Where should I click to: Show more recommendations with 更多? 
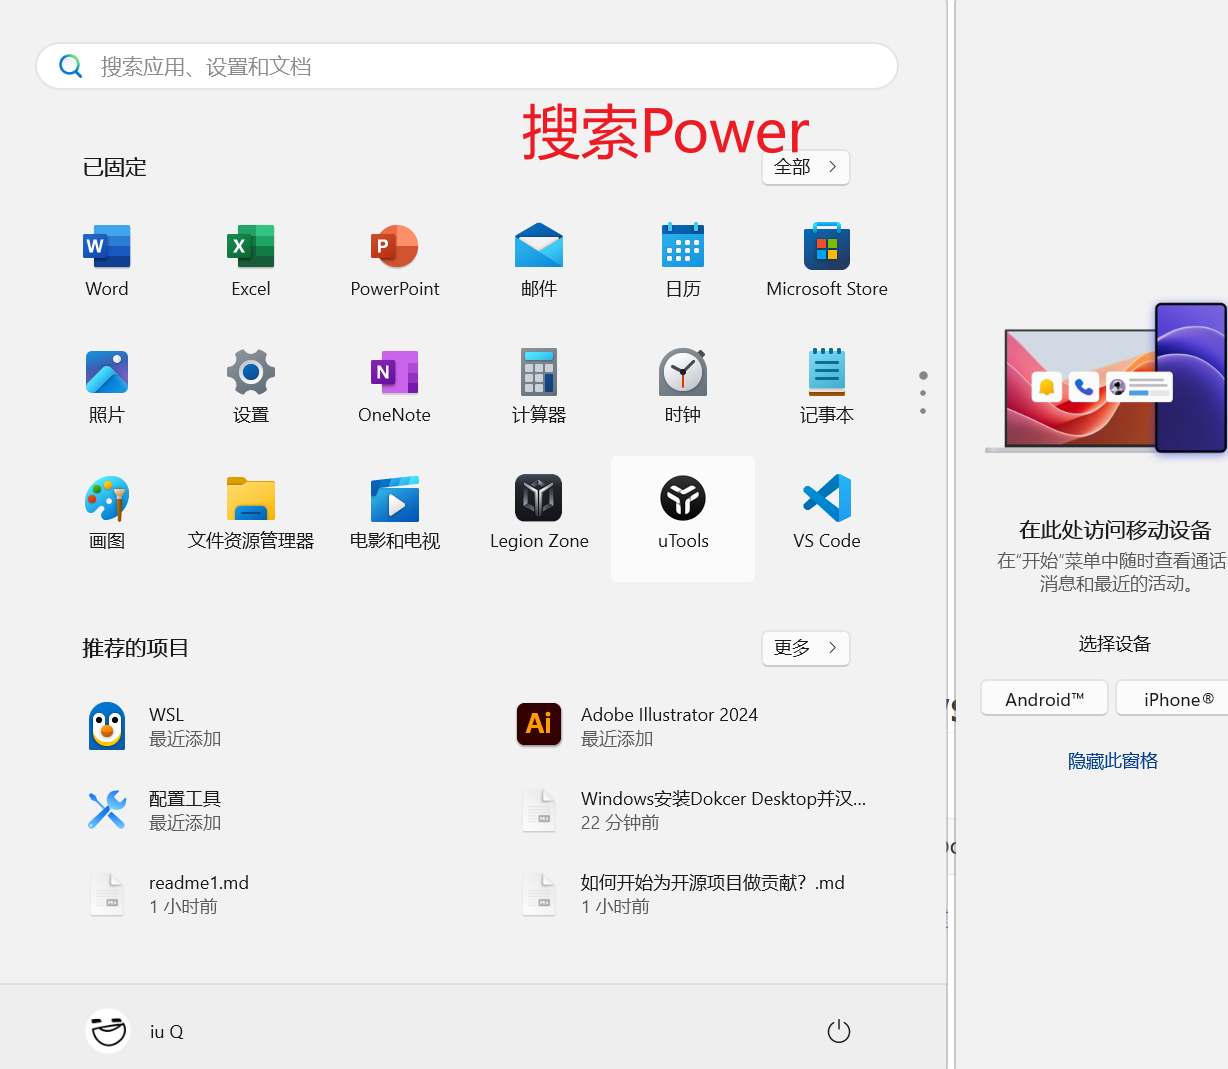tap(806, 648)
